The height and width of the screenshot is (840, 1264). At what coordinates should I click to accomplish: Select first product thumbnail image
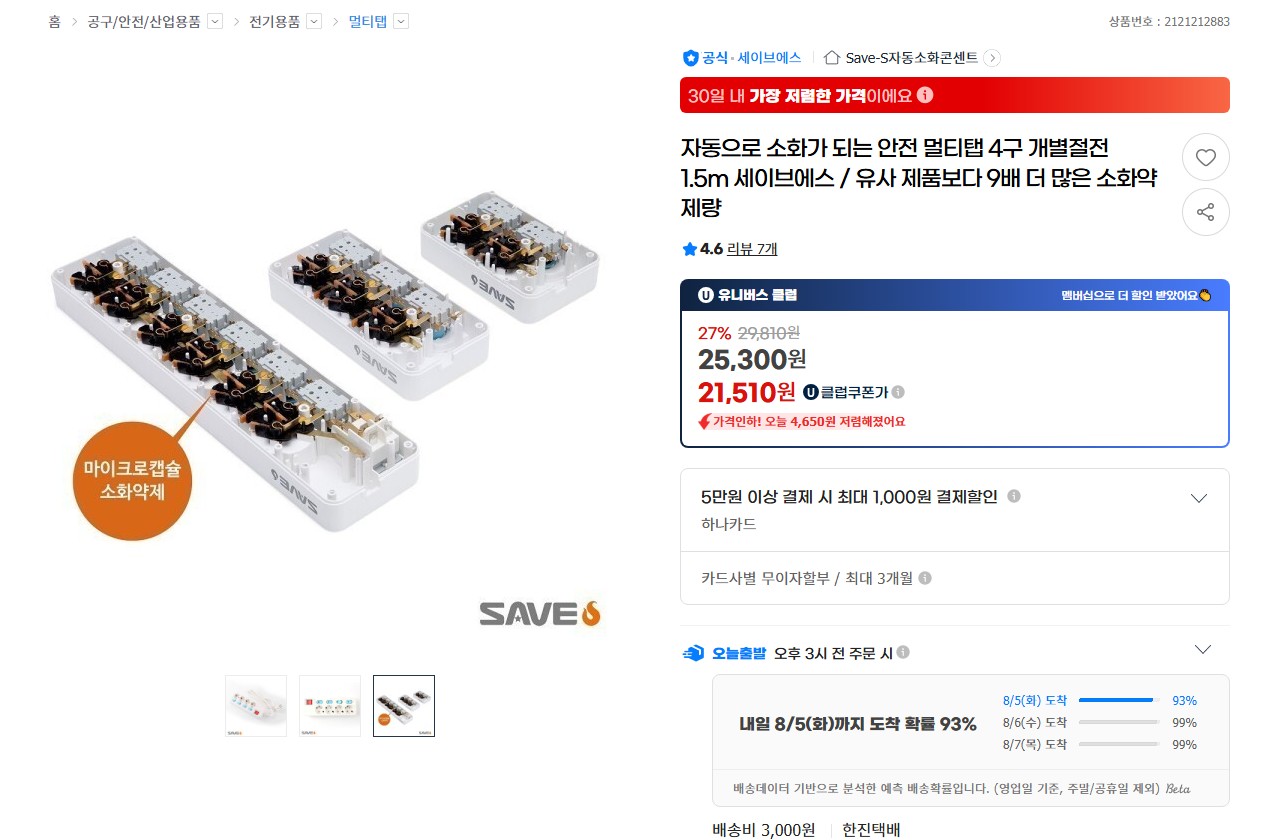[256, 706]
